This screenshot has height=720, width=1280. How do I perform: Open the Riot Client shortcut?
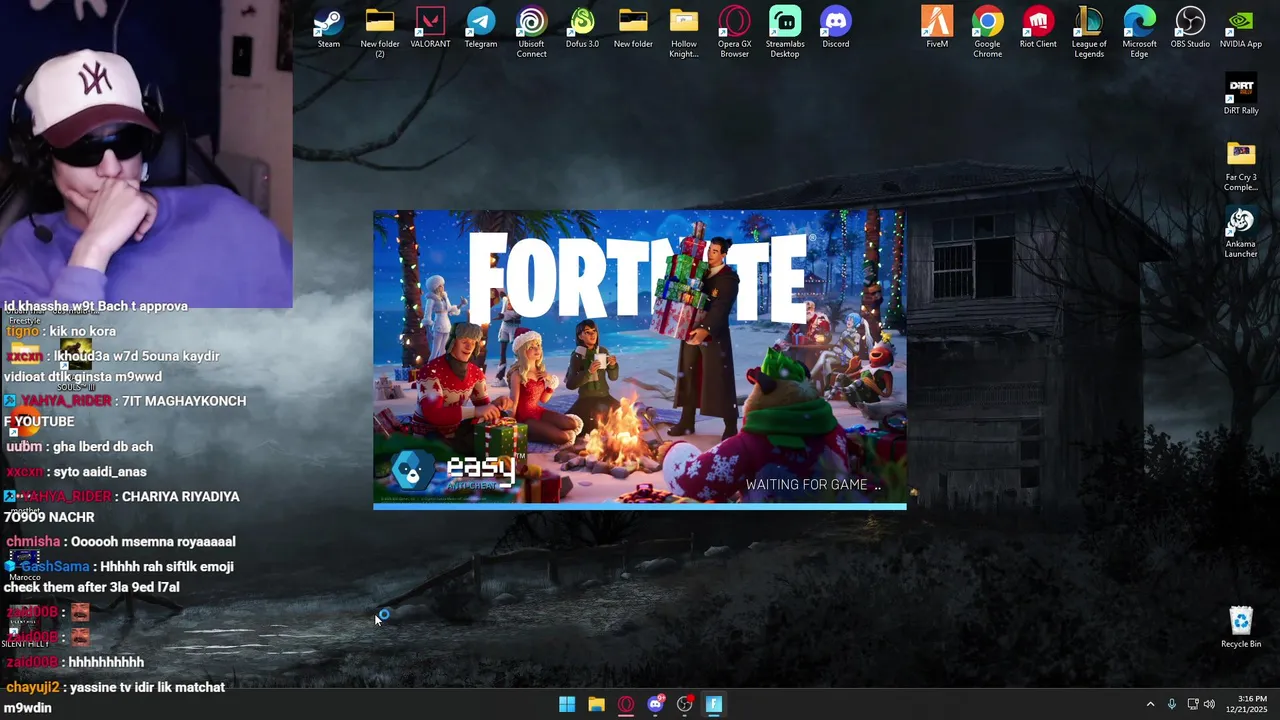[x=1038, y=28]
